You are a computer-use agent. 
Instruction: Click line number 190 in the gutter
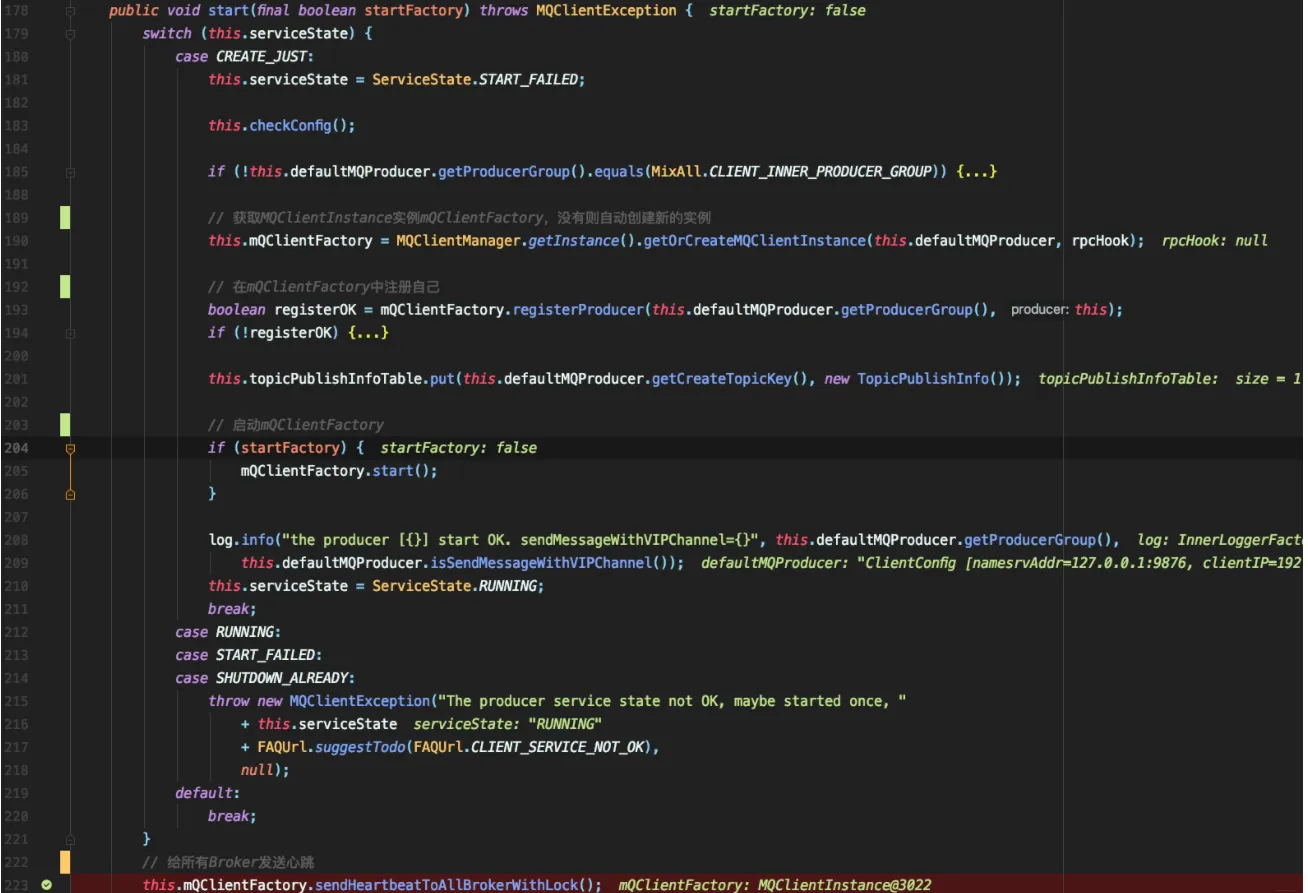coord(16,241)
